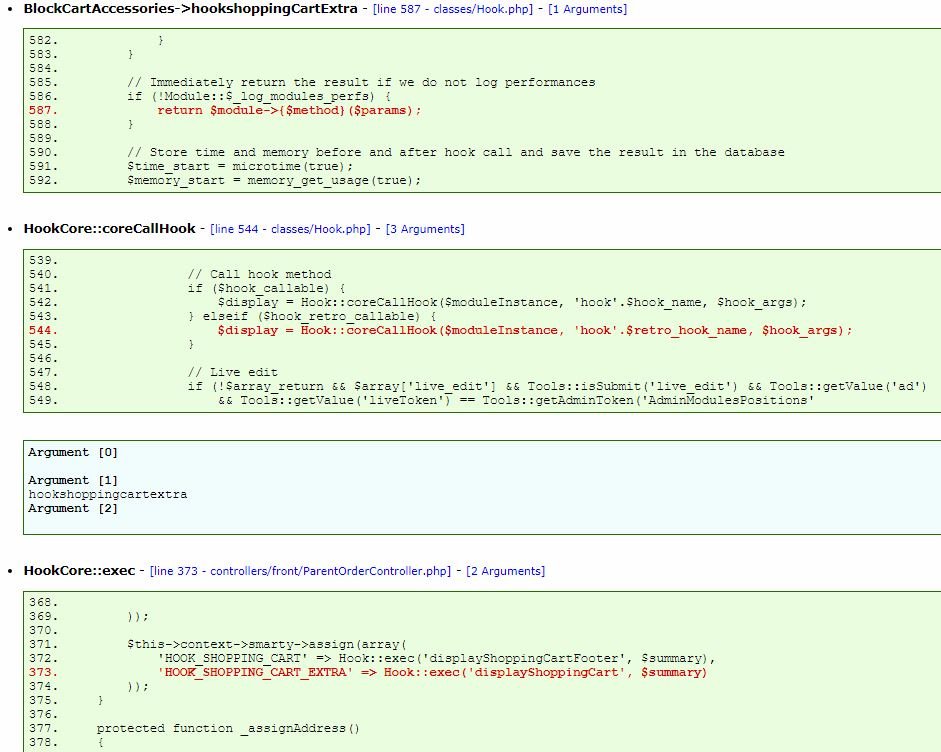This screenshot has width=941, height=752.
Task: Click the '// Live edit' comment
Action: [233, 372]
